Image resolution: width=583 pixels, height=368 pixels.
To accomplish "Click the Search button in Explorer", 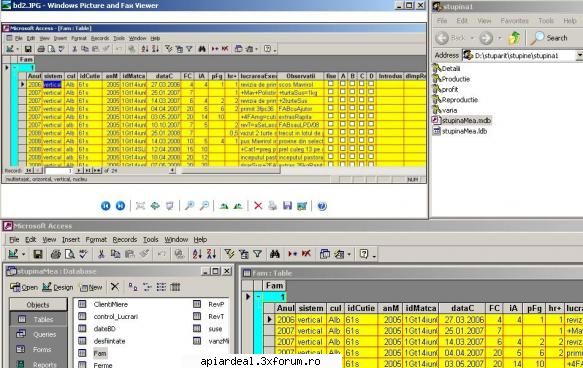I will tap(549, 38).
